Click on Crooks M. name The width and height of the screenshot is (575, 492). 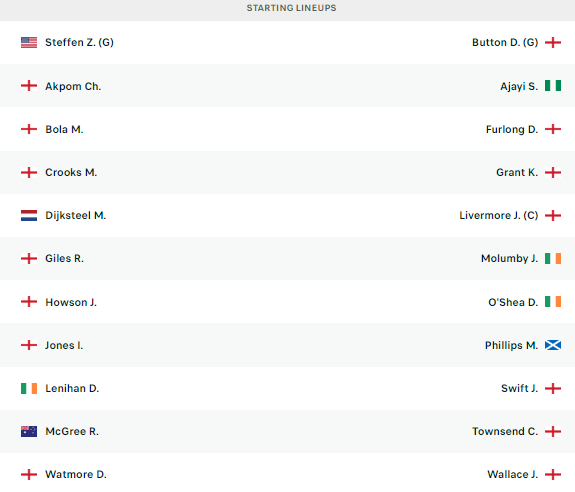(71, 172)
